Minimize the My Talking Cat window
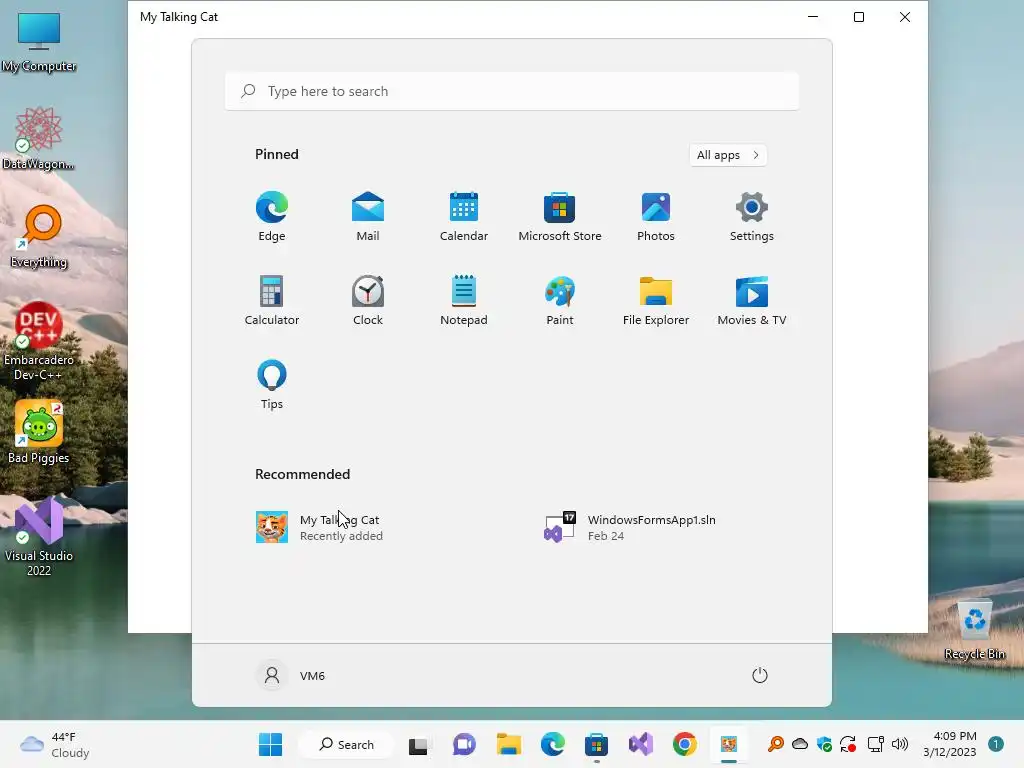1024x768 pixels. click(813, 17)
